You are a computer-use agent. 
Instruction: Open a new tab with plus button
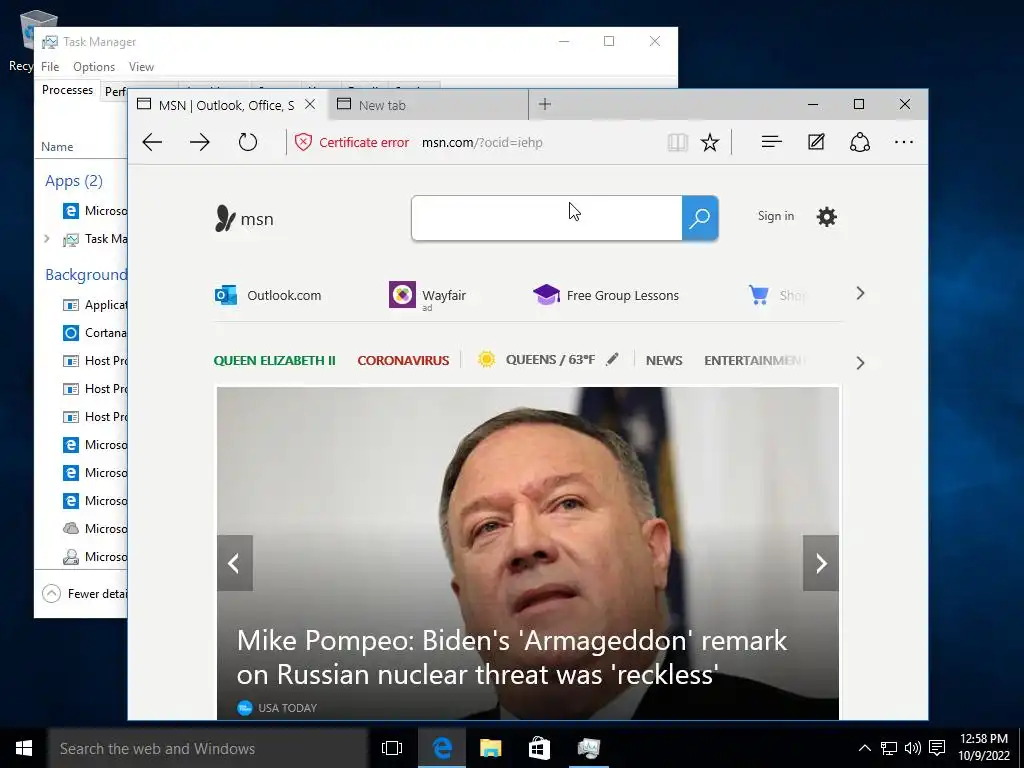[x=545, y=104]
